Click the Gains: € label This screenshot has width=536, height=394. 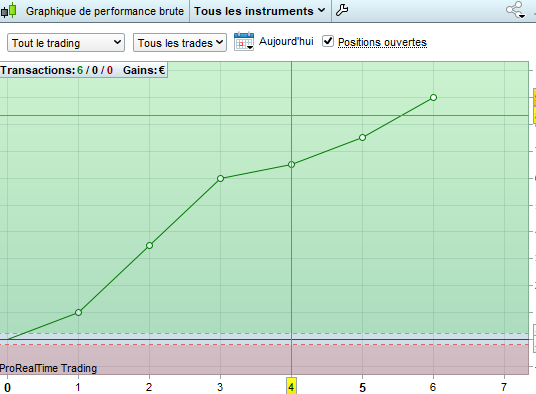144,70
